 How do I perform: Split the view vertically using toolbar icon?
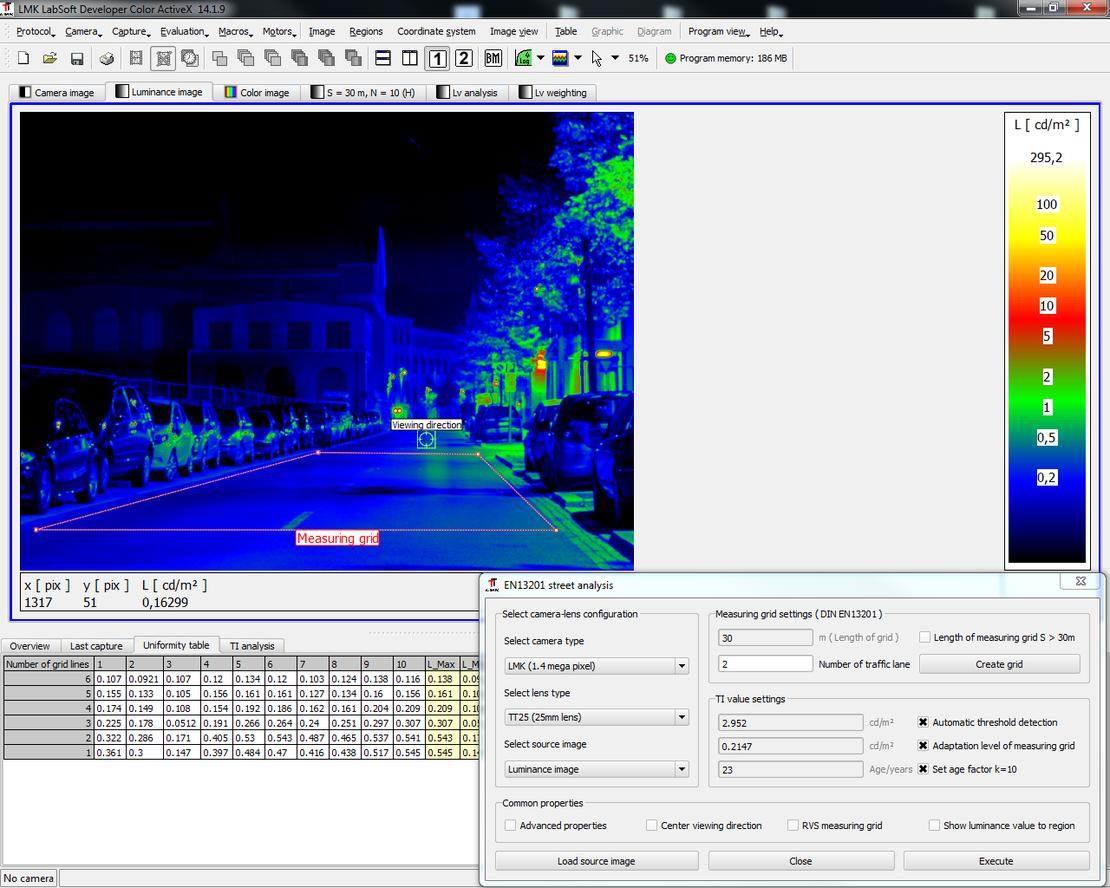tap(410, 58)
